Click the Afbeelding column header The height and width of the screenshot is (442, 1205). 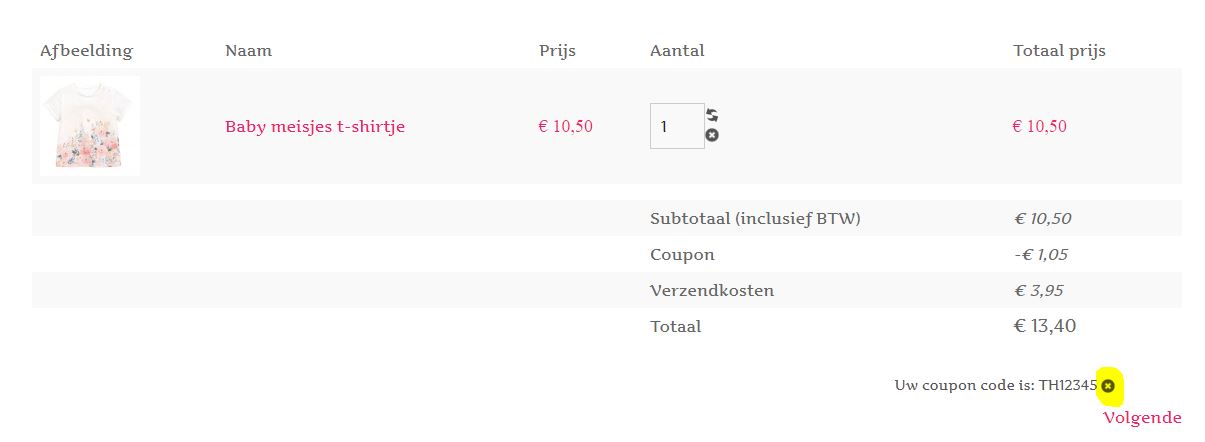point(86,51)
